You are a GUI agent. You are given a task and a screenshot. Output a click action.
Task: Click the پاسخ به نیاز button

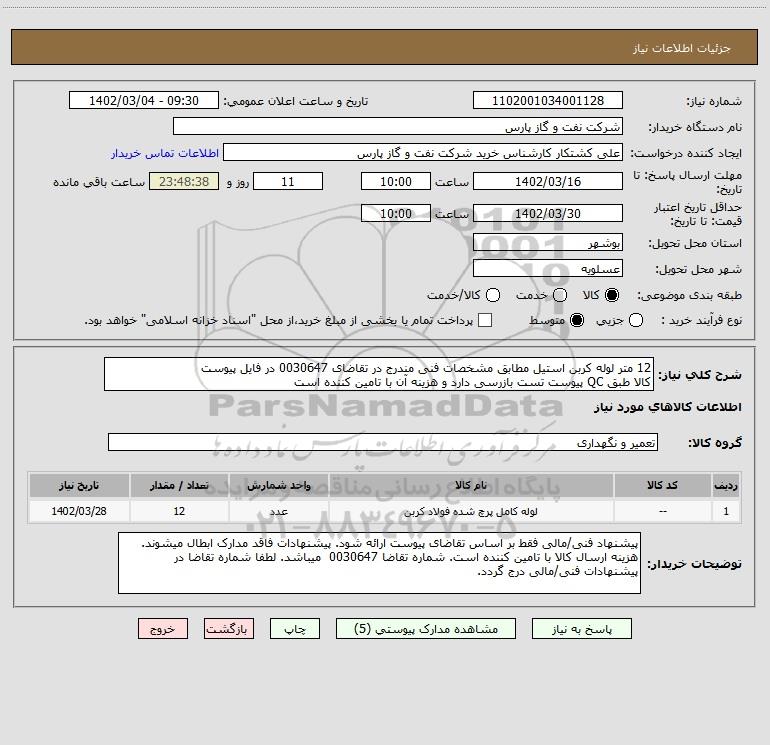[x=582, y=629]
